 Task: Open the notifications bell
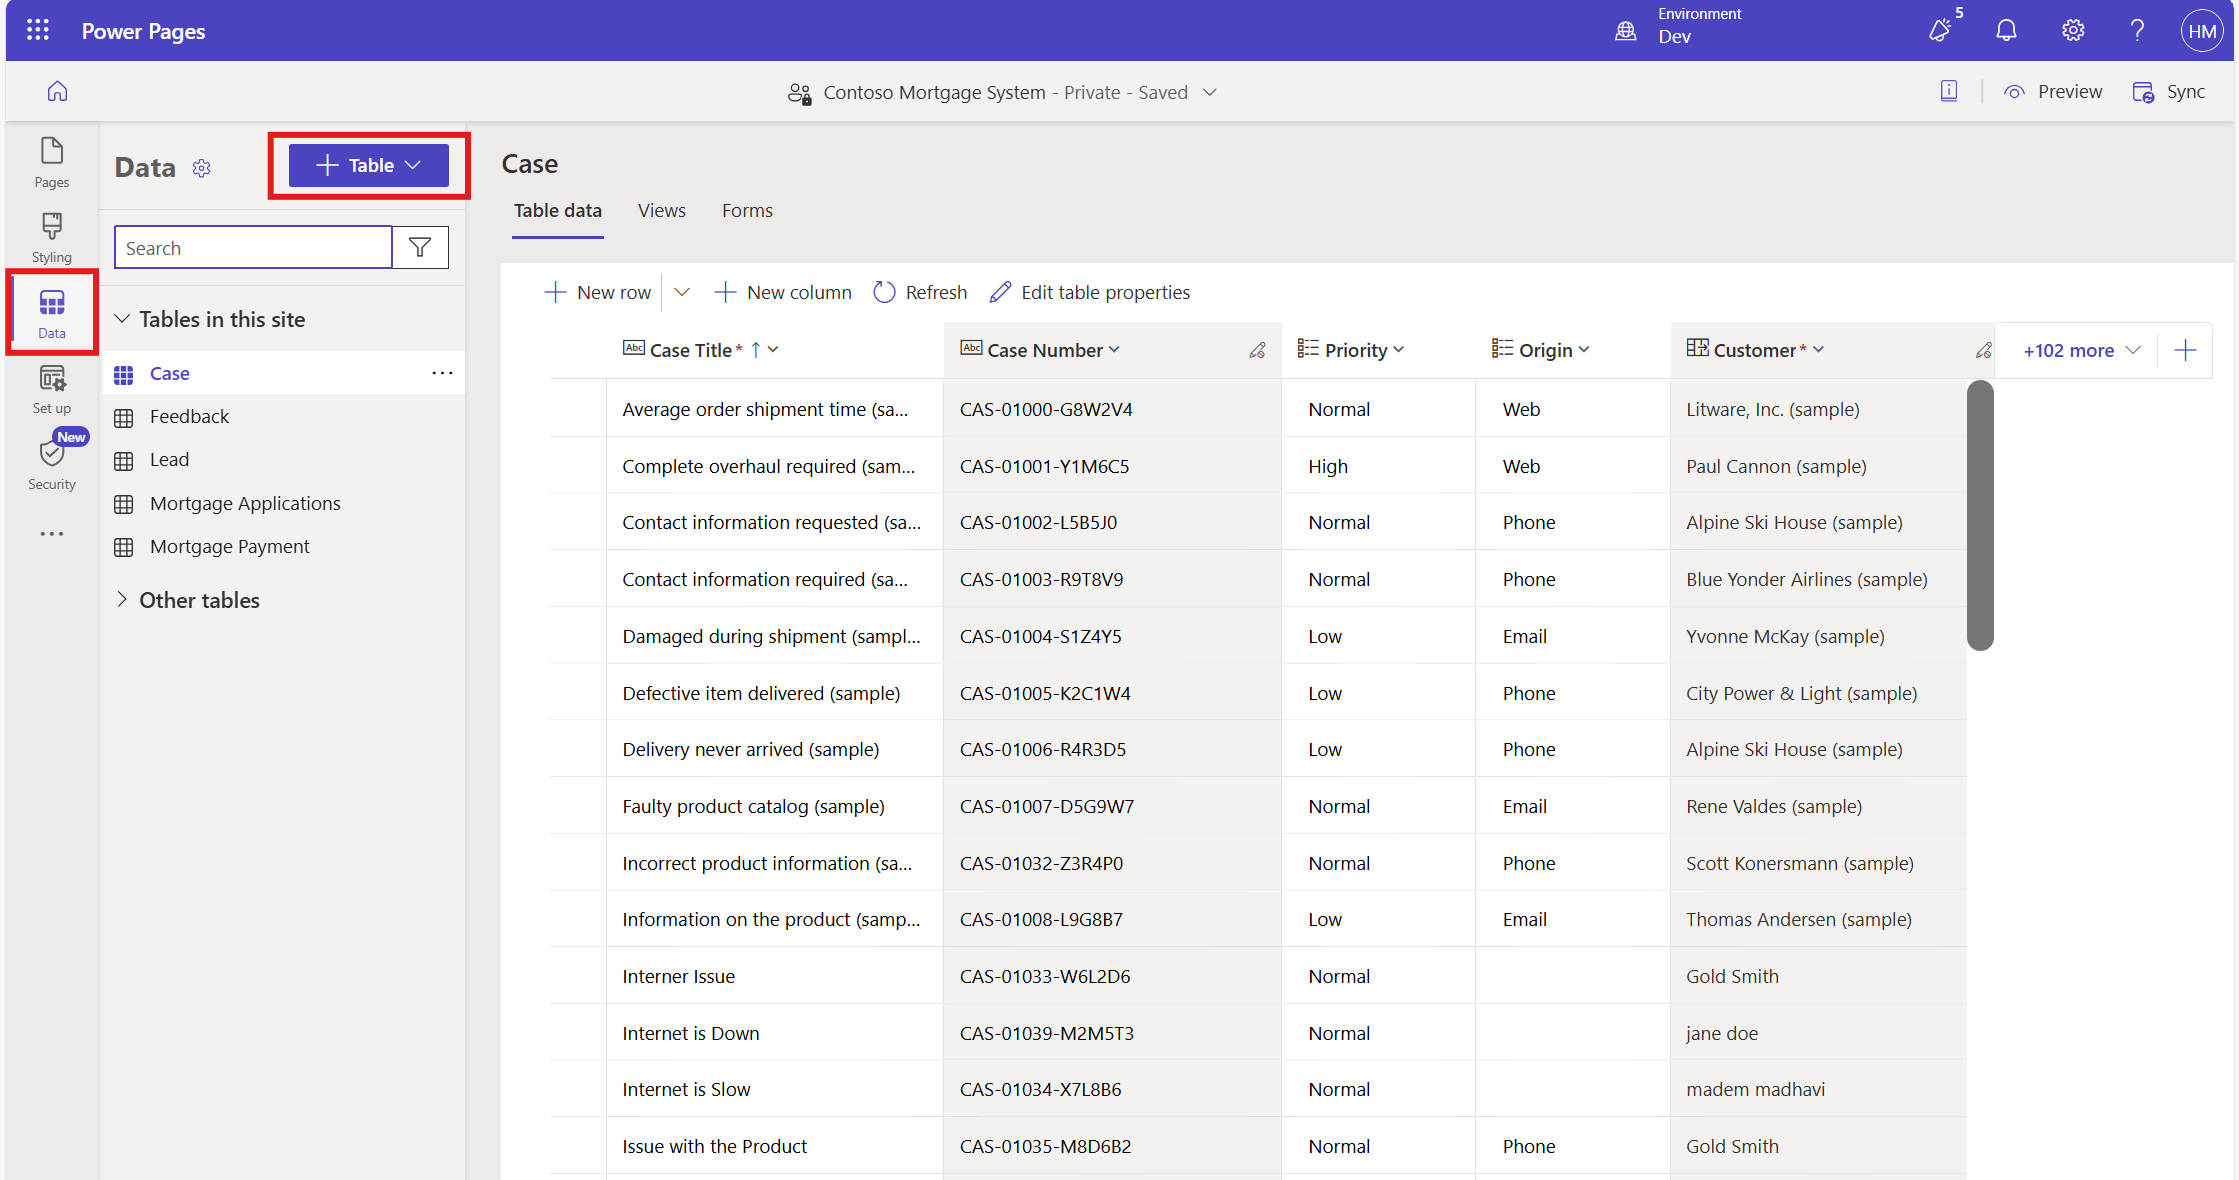[x=2006, y=31]
